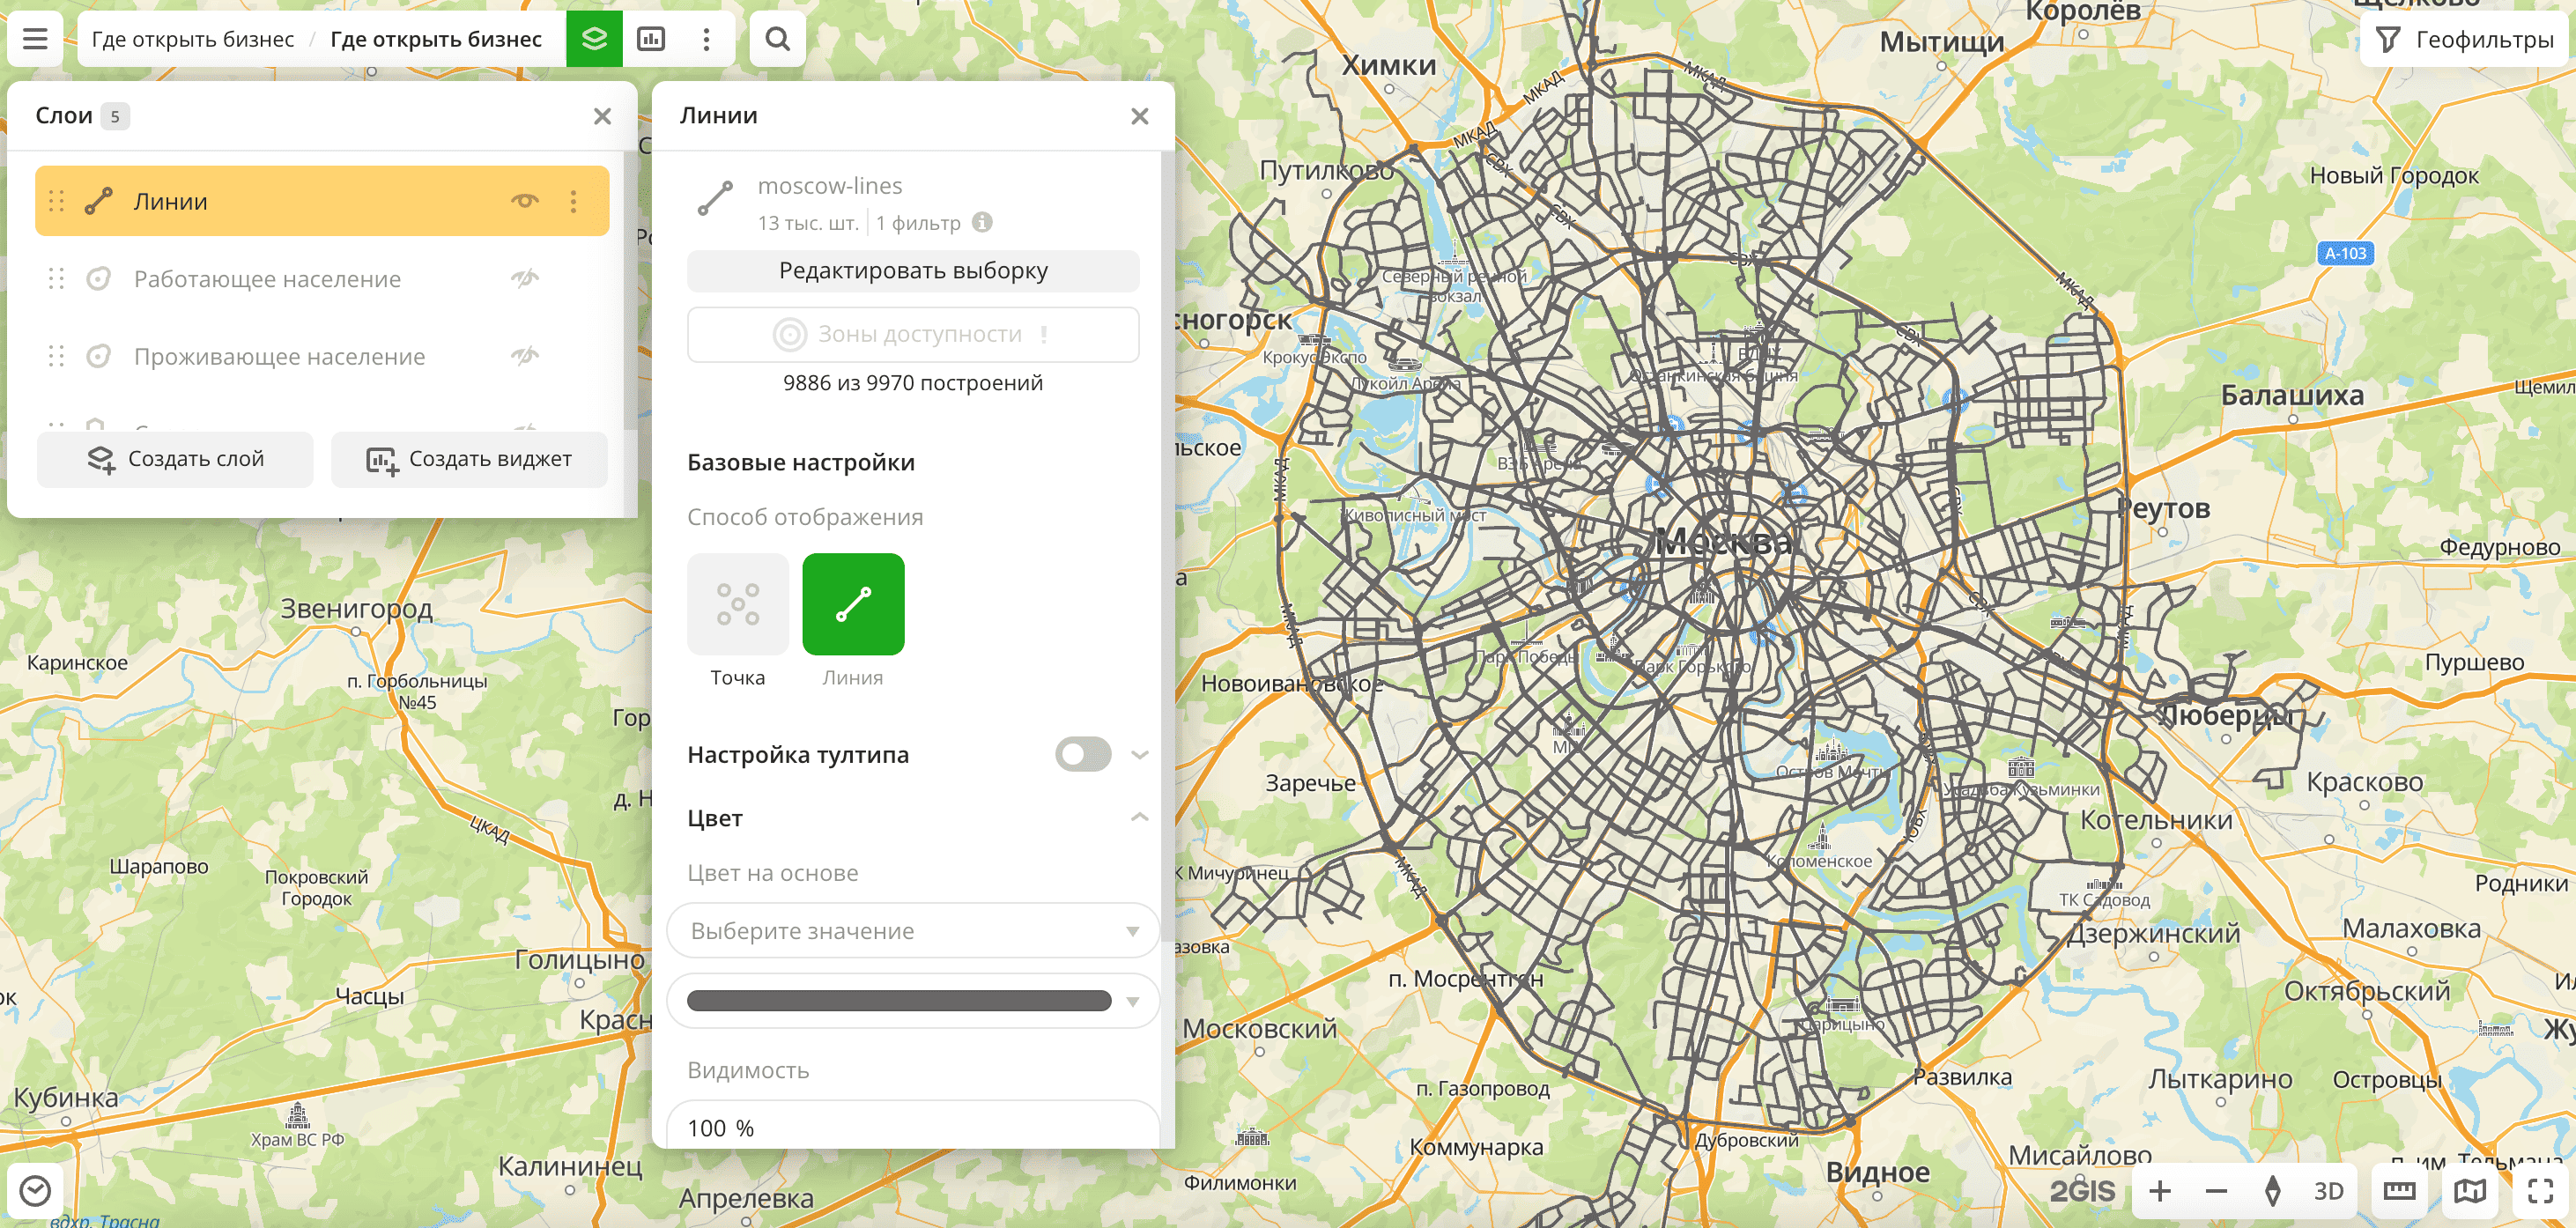Open the search magnifier button
The height and width of the screenshot is (1228, 2576).
click(777, 39)
